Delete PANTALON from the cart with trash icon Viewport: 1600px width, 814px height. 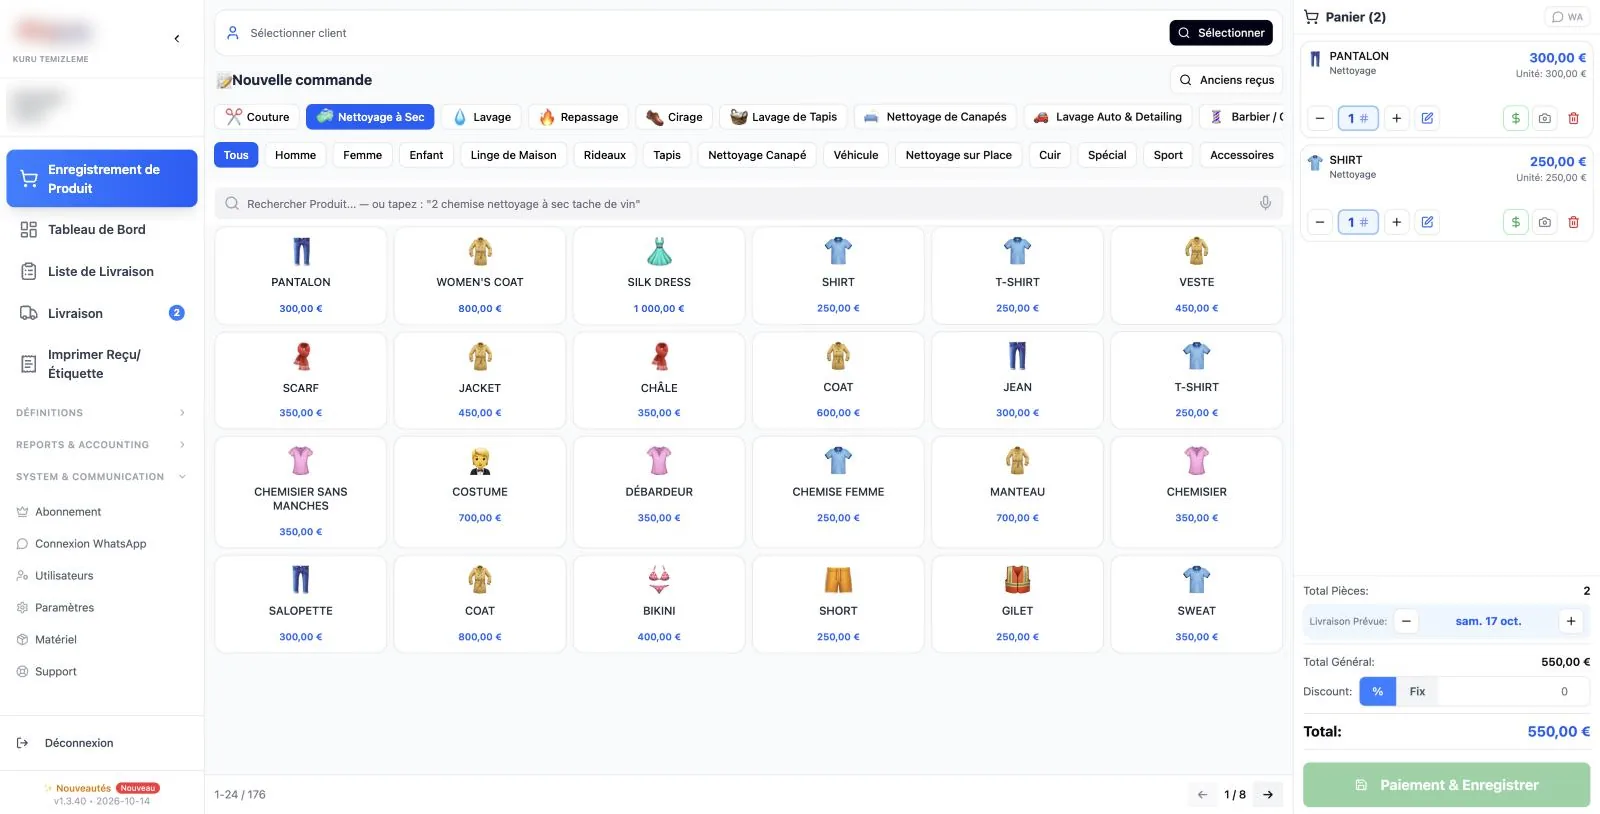coord(1573,118)
